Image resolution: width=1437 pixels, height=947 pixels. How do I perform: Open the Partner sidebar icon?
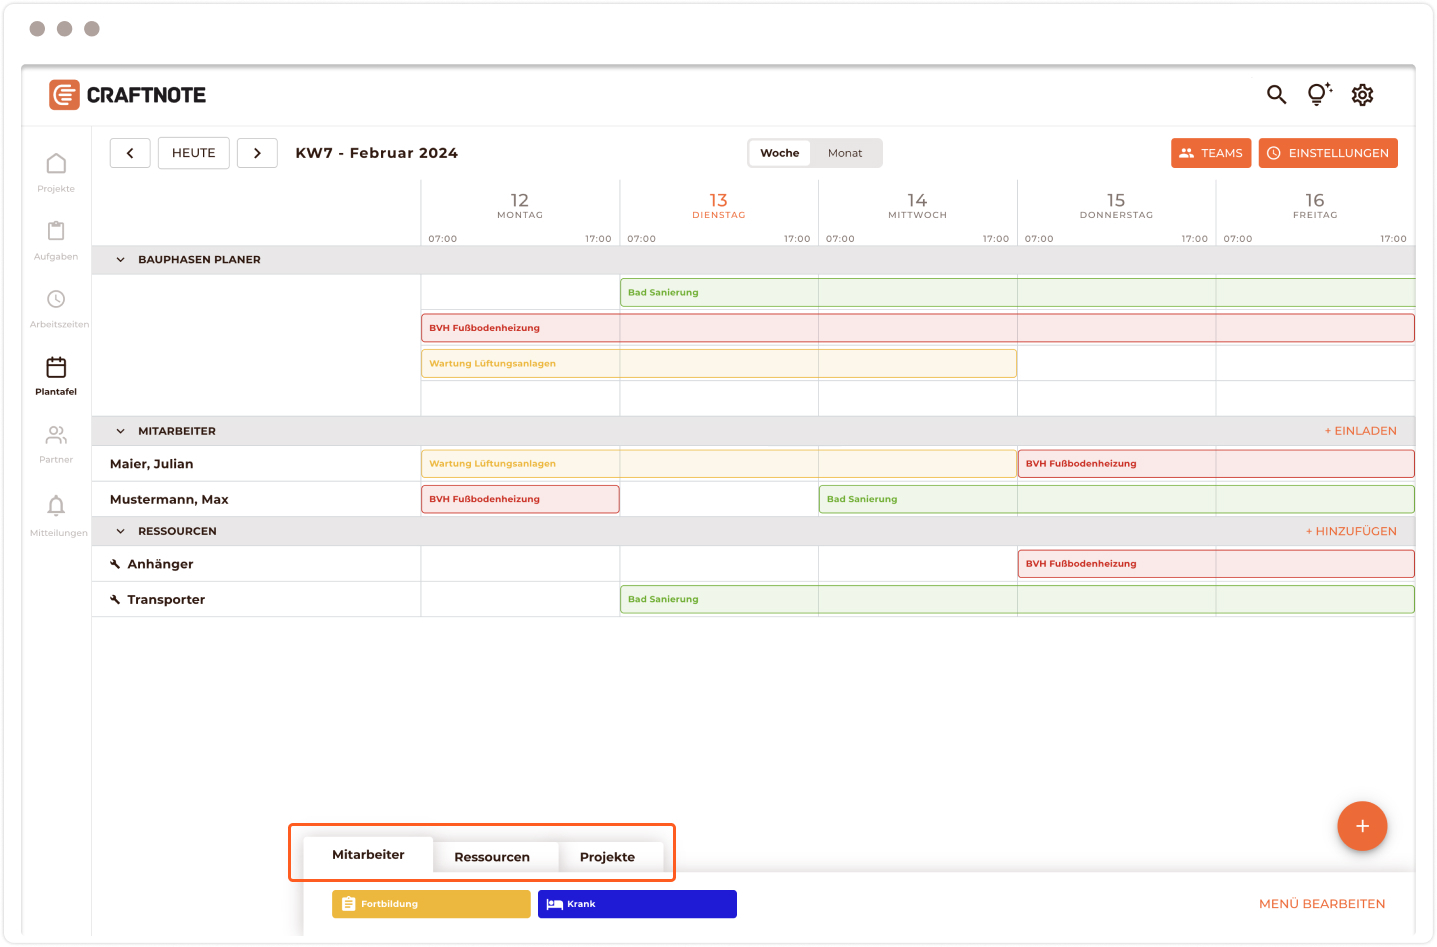pyautogui.click(x=56, y=436)
